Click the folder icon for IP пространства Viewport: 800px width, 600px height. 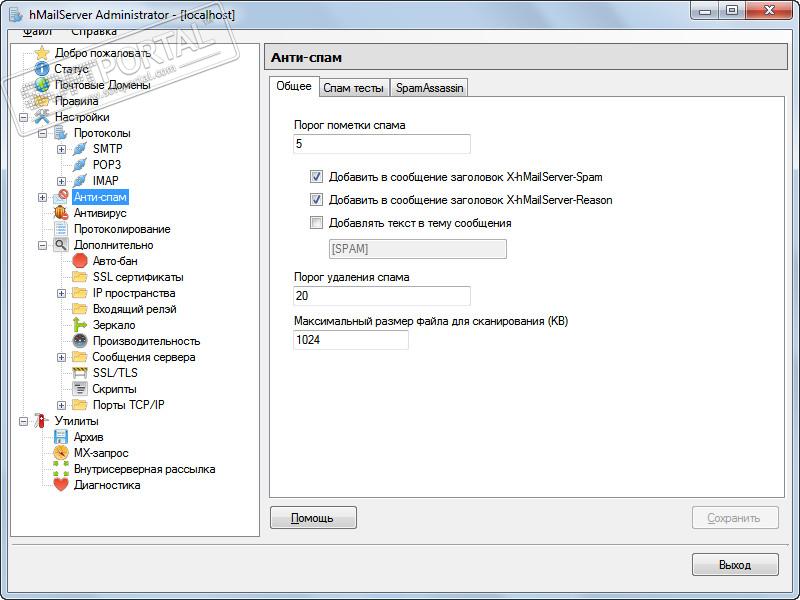pyautogui.click(x=80, y=293)
